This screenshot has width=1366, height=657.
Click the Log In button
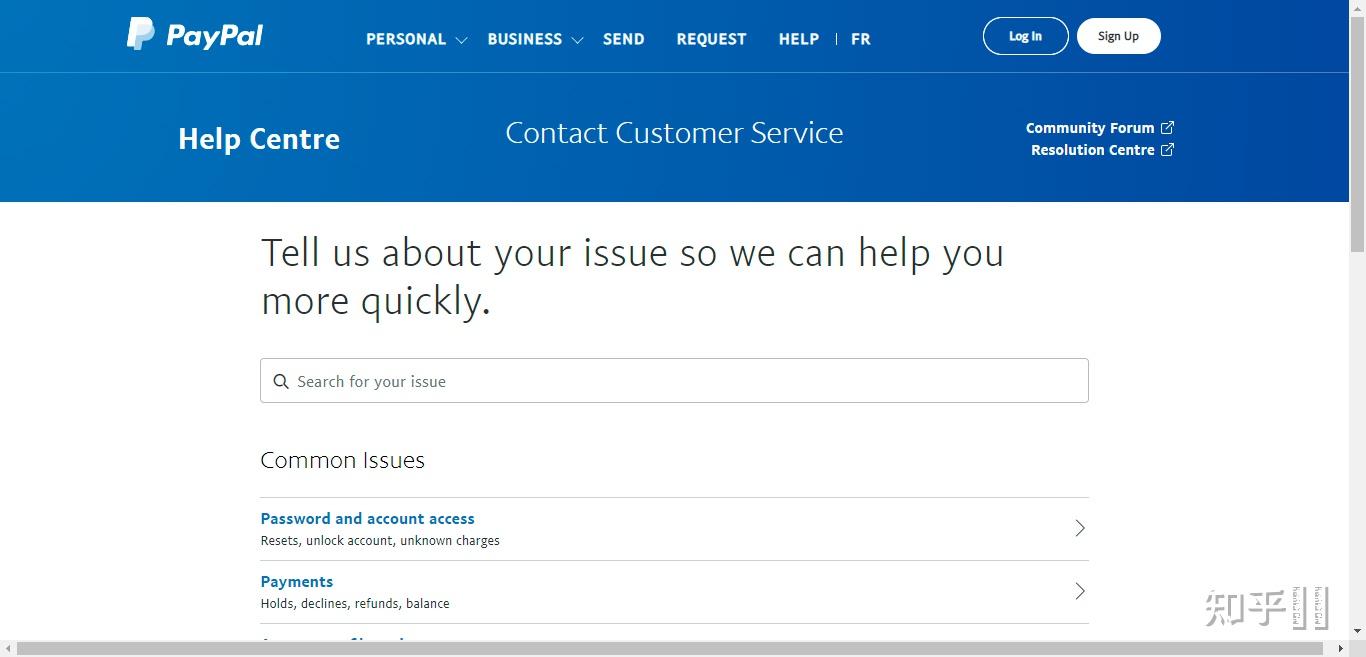(x=1025, y=35)
